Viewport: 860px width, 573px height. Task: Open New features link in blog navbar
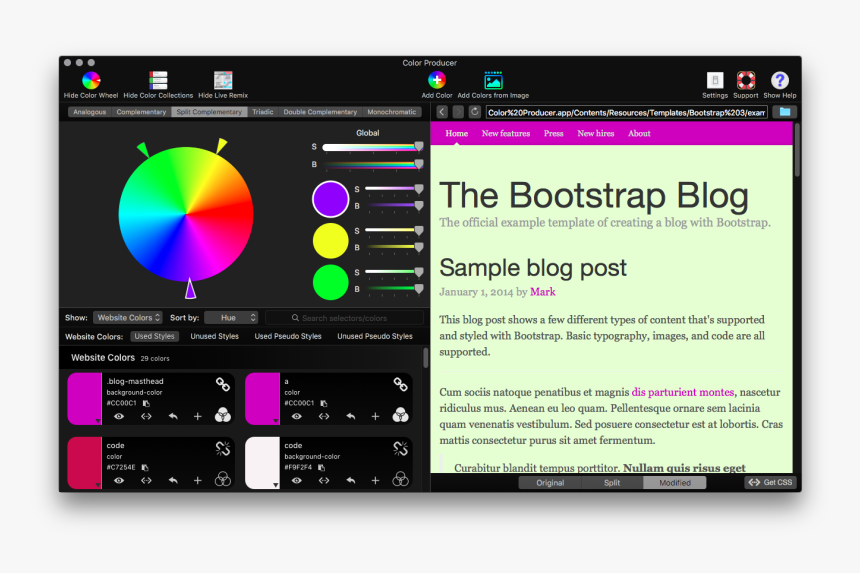506,133
